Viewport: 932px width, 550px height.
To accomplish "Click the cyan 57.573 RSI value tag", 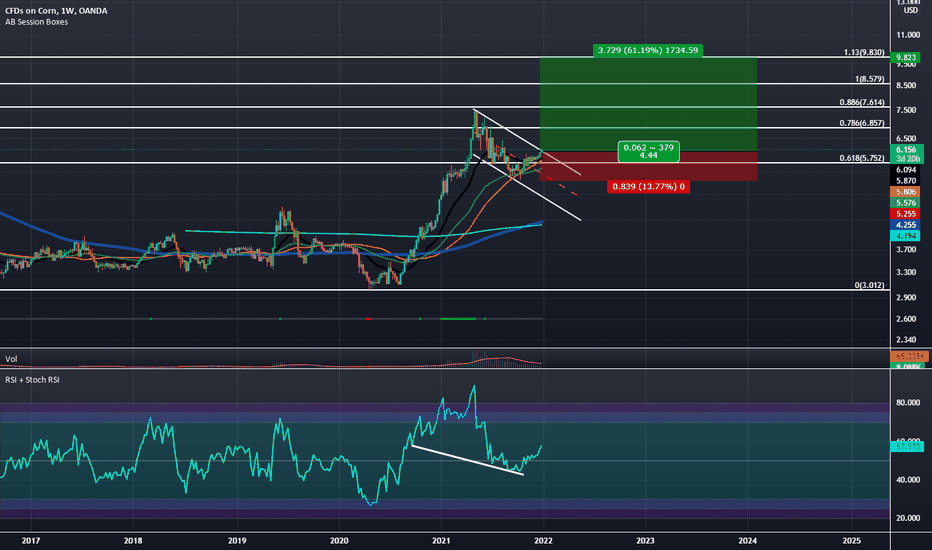I will click(x=907, y=446).
